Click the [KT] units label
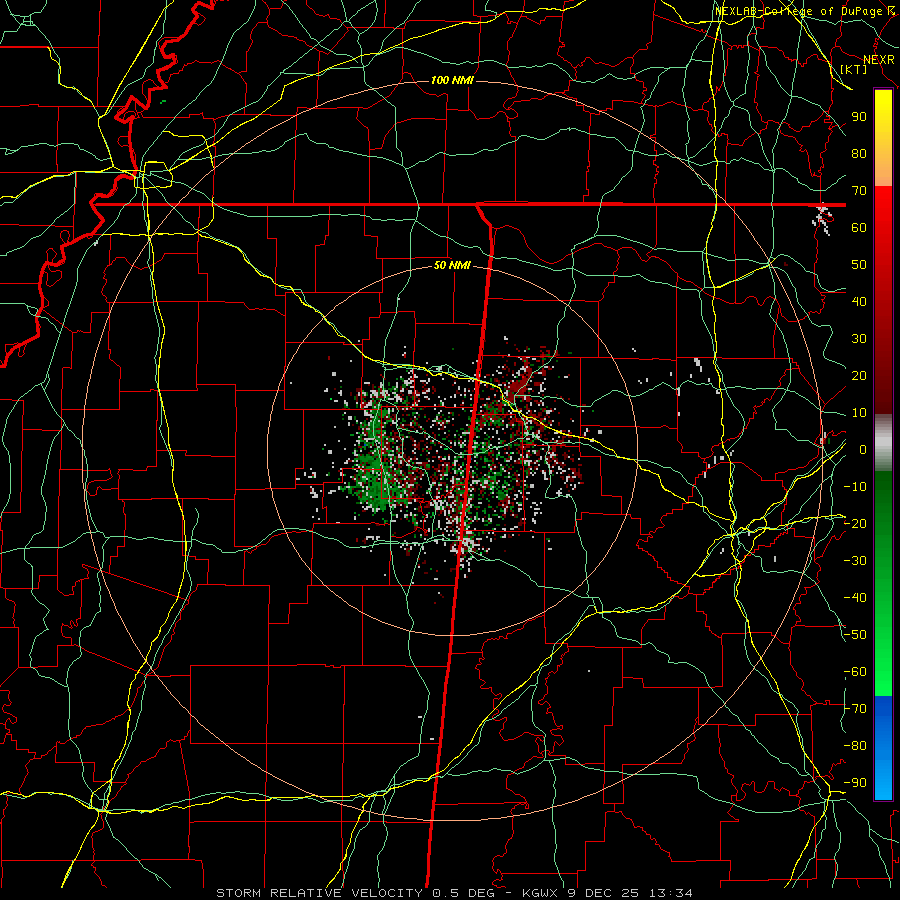Screen dimensions: 900x900 click(x=854, y=69)
